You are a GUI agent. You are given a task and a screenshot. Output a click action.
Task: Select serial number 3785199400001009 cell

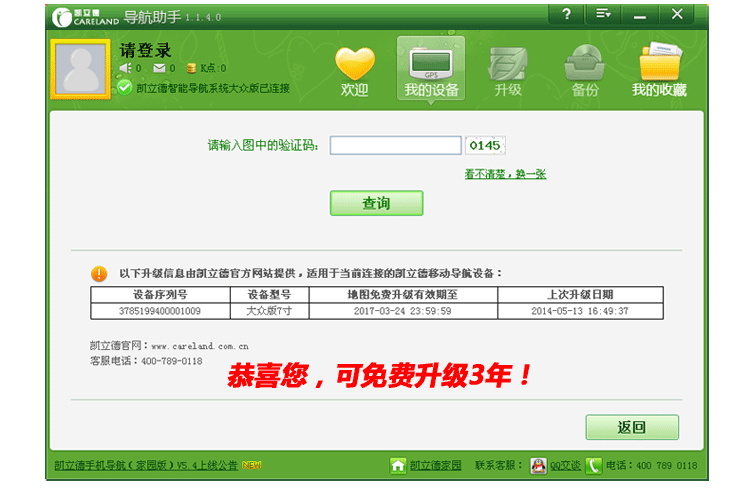[x=160, y=311]
